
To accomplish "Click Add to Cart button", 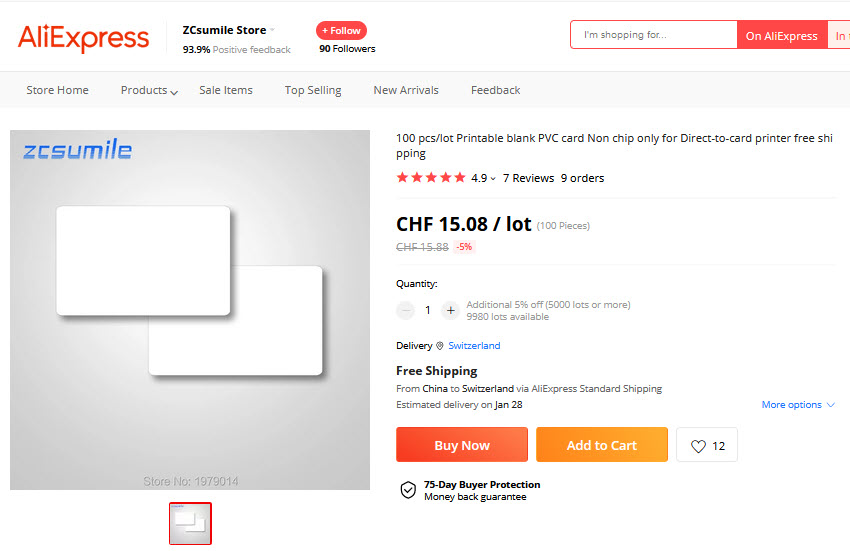I will pyautogui.click(x=601, y=445).
